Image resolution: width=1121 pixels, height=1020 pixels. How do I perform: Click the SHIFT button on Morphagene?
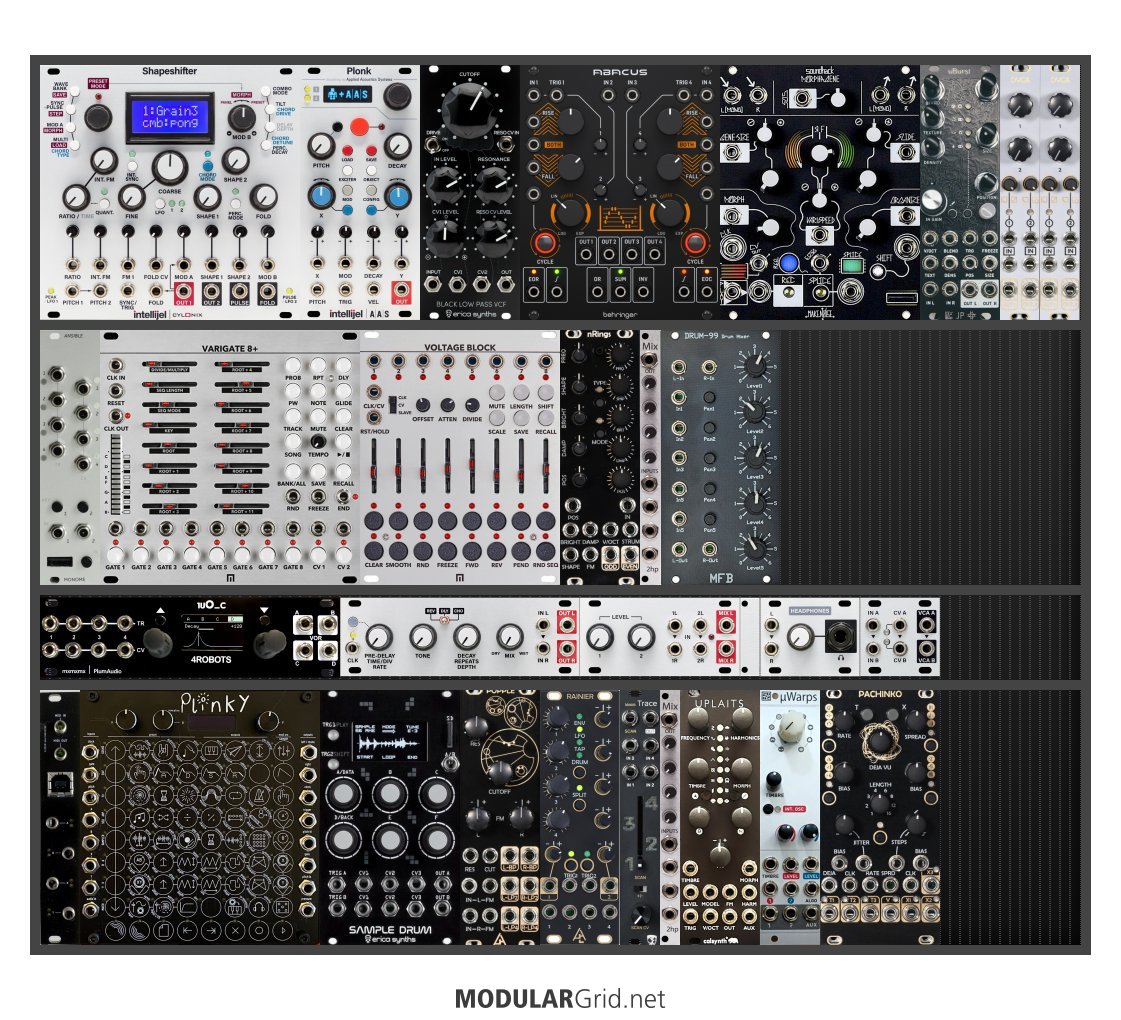[x=877, y=272]
